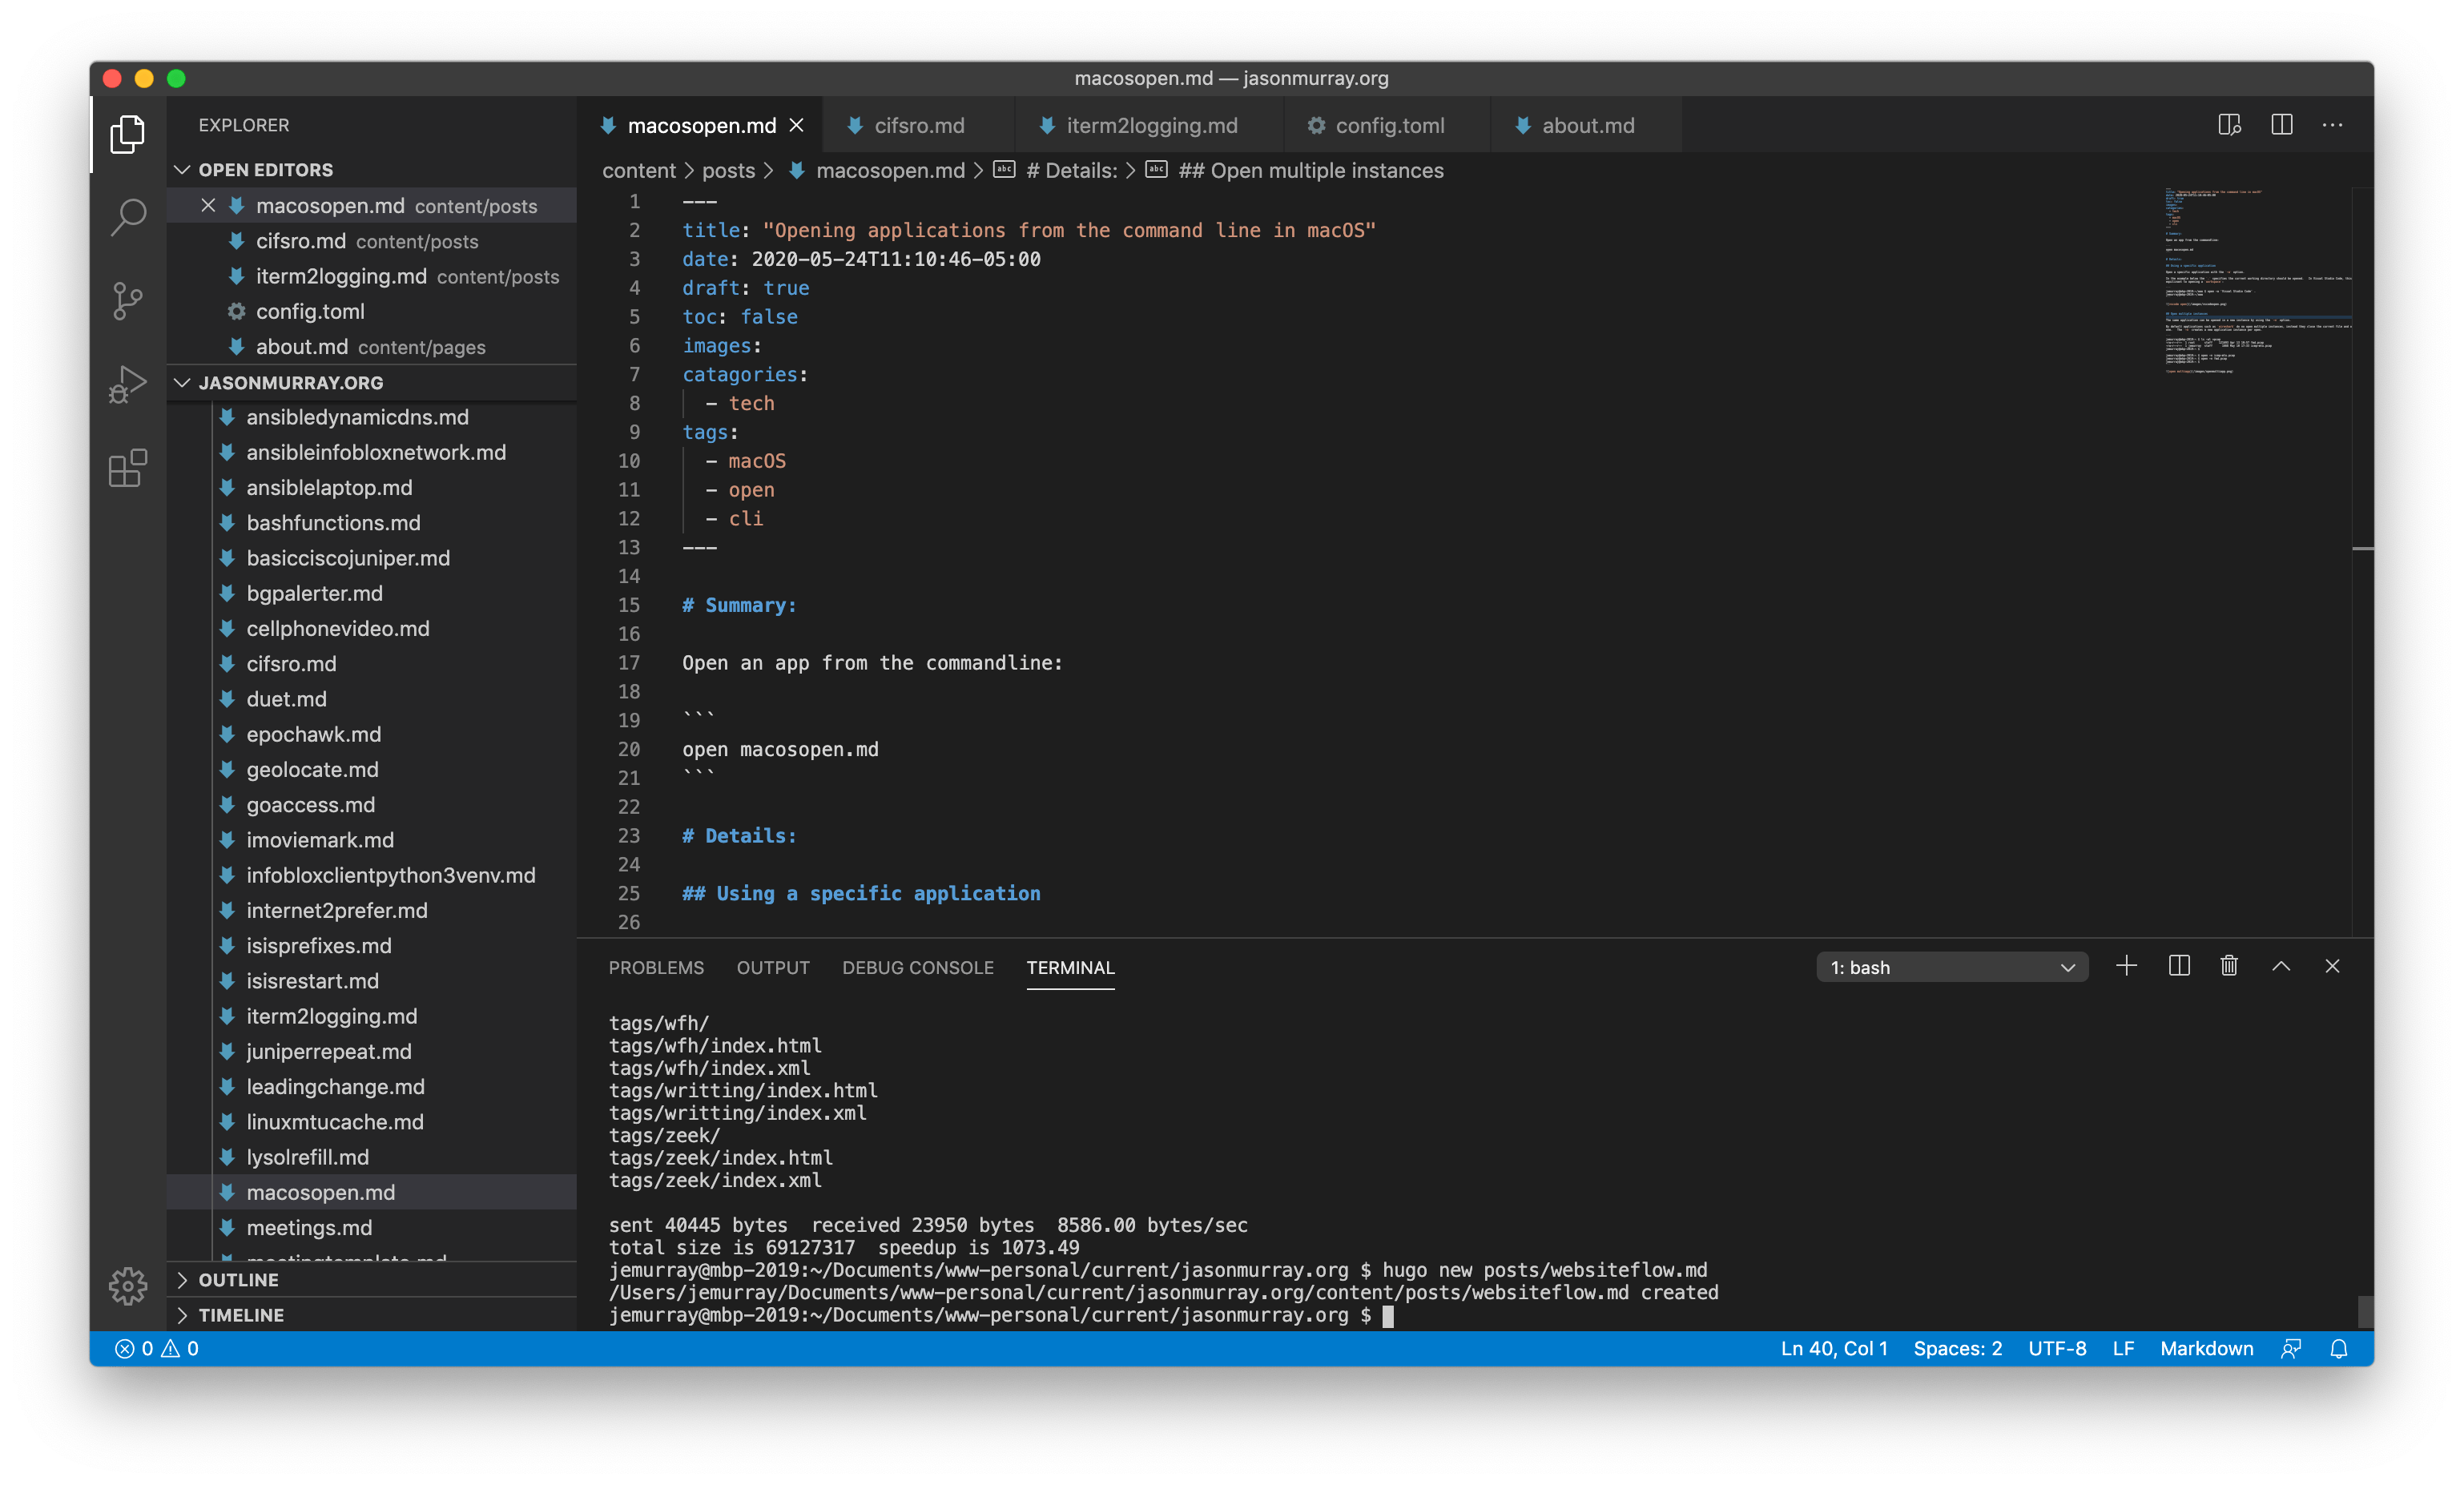
Task: Click the notifications bell in status bar
Action: 2338,1348
